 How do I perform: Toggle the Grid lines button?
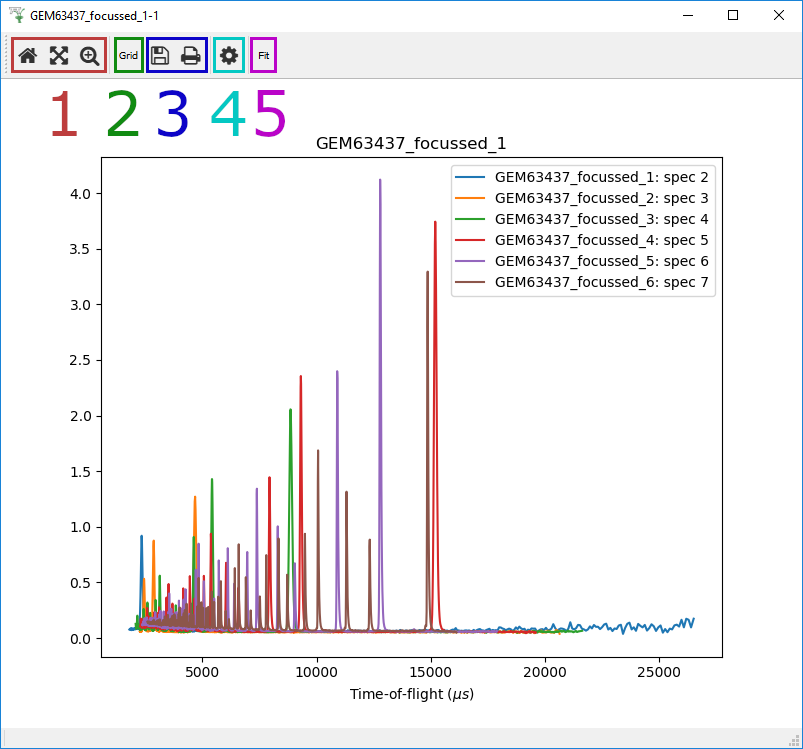pos(129,56)
